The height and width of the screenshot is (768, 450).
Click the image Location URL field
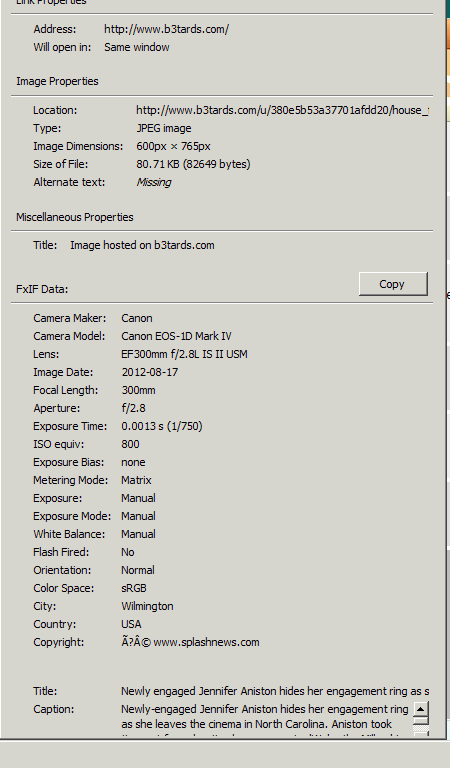pos(283,110)
